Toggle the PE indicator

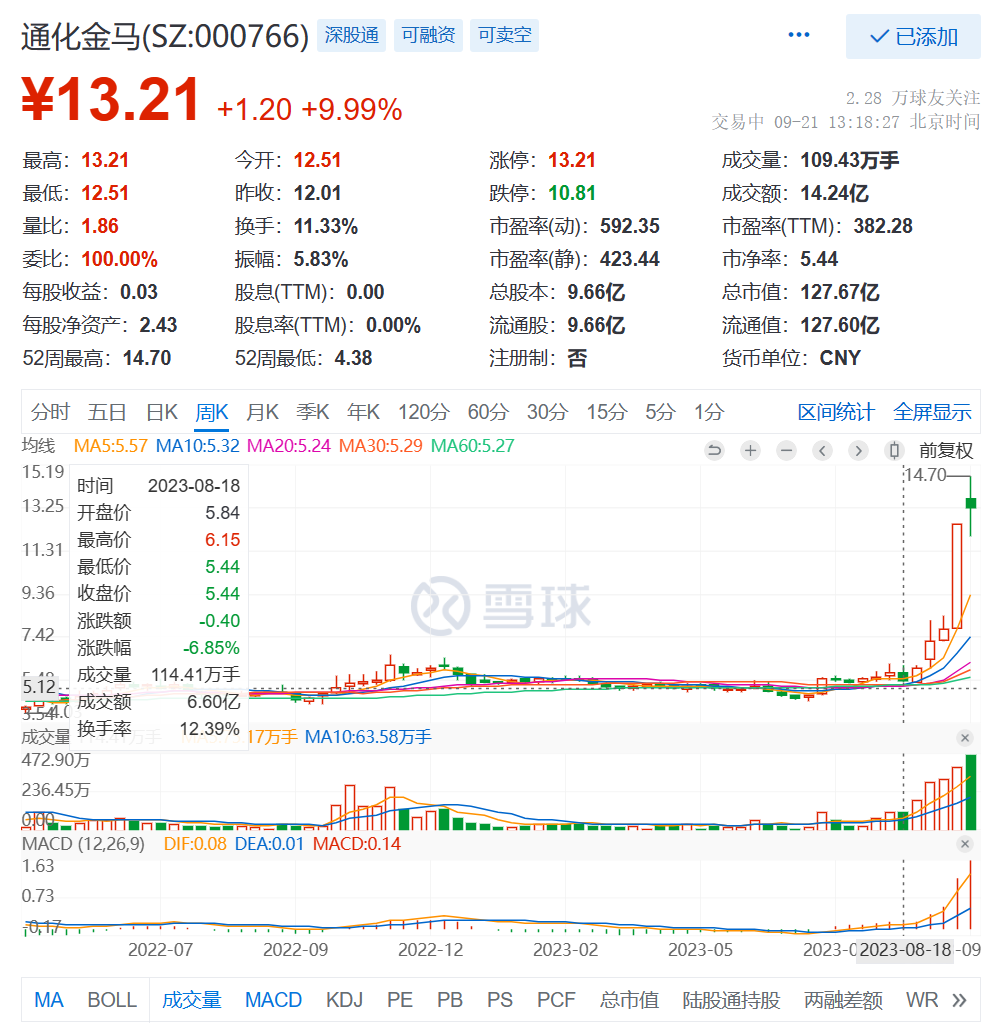click(x=399, y=1000)
